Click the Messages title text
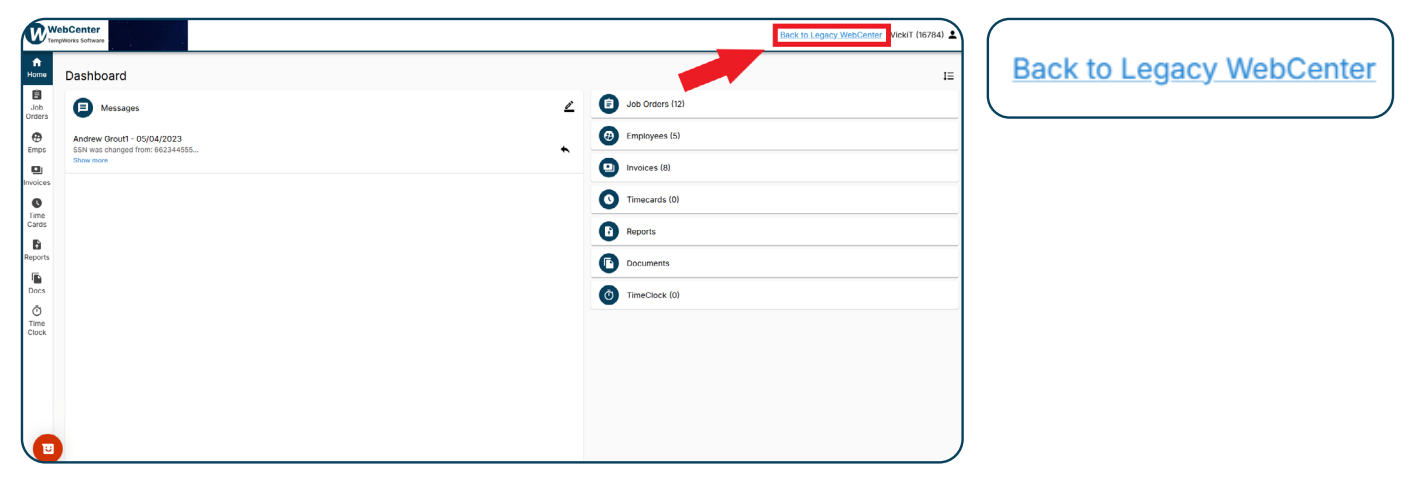Image resolution: width=1409 pixels, height=482 pixels. click(x=120, y=107)
